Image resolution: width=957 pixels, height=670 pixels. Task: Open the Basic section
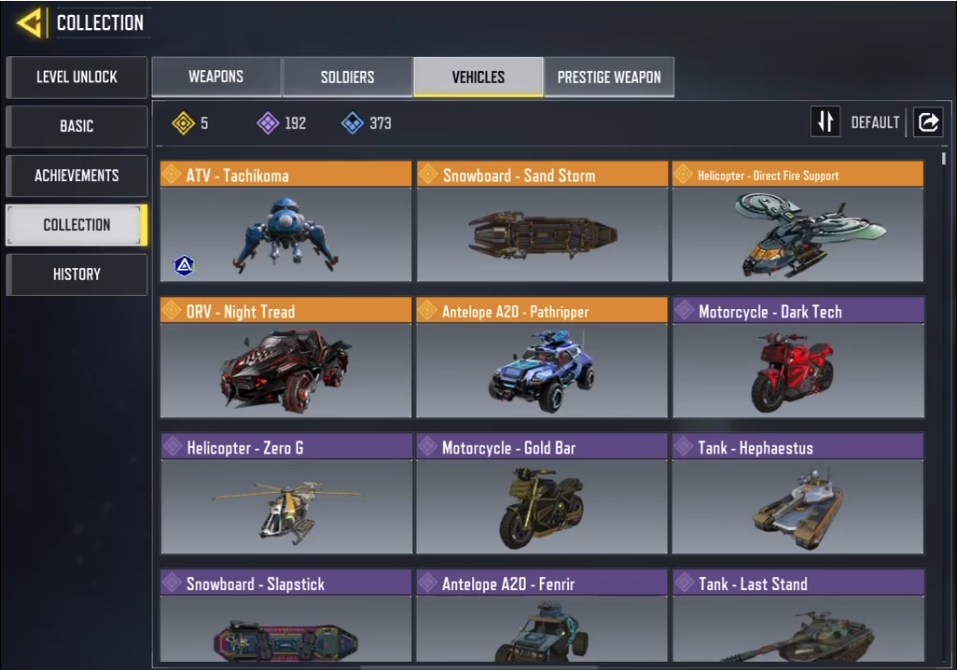pyautogui.click(x=77, y=126)
